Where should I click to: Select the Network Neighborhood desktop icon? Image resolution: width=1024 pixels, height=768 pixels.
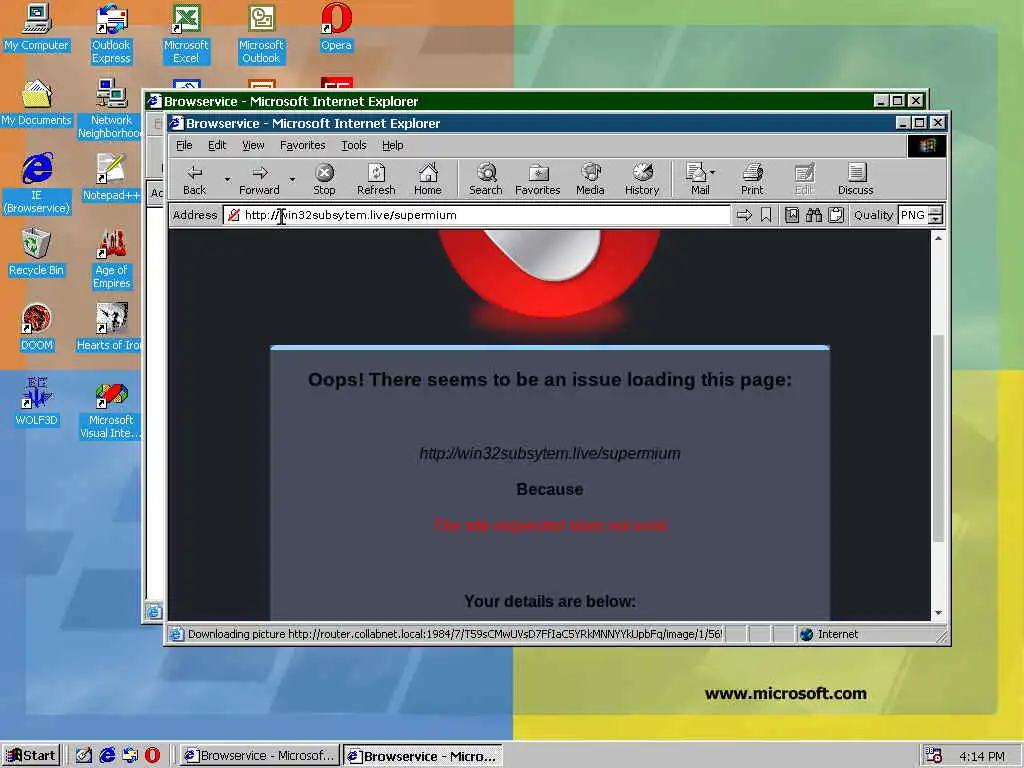(x=110, y=109)
